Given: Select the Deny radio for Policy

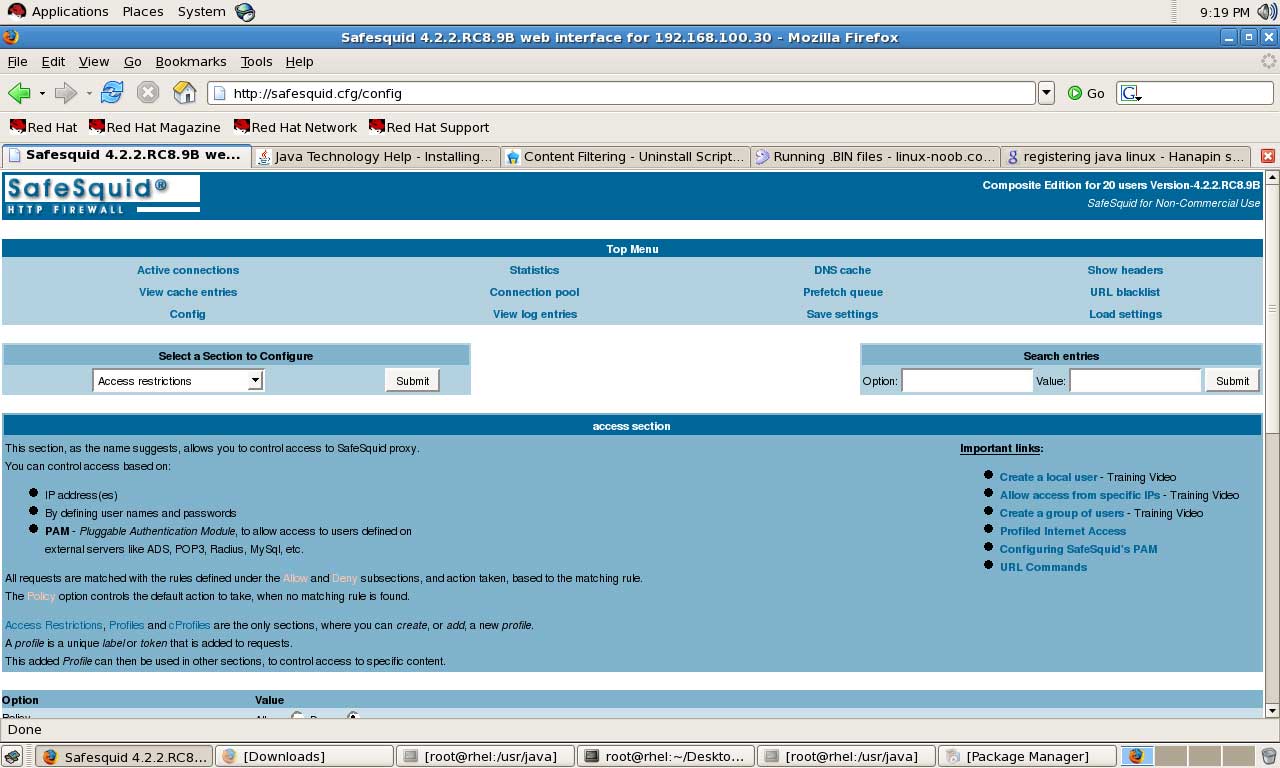Looking at the screenshot, I should click(x=352, y=717).
